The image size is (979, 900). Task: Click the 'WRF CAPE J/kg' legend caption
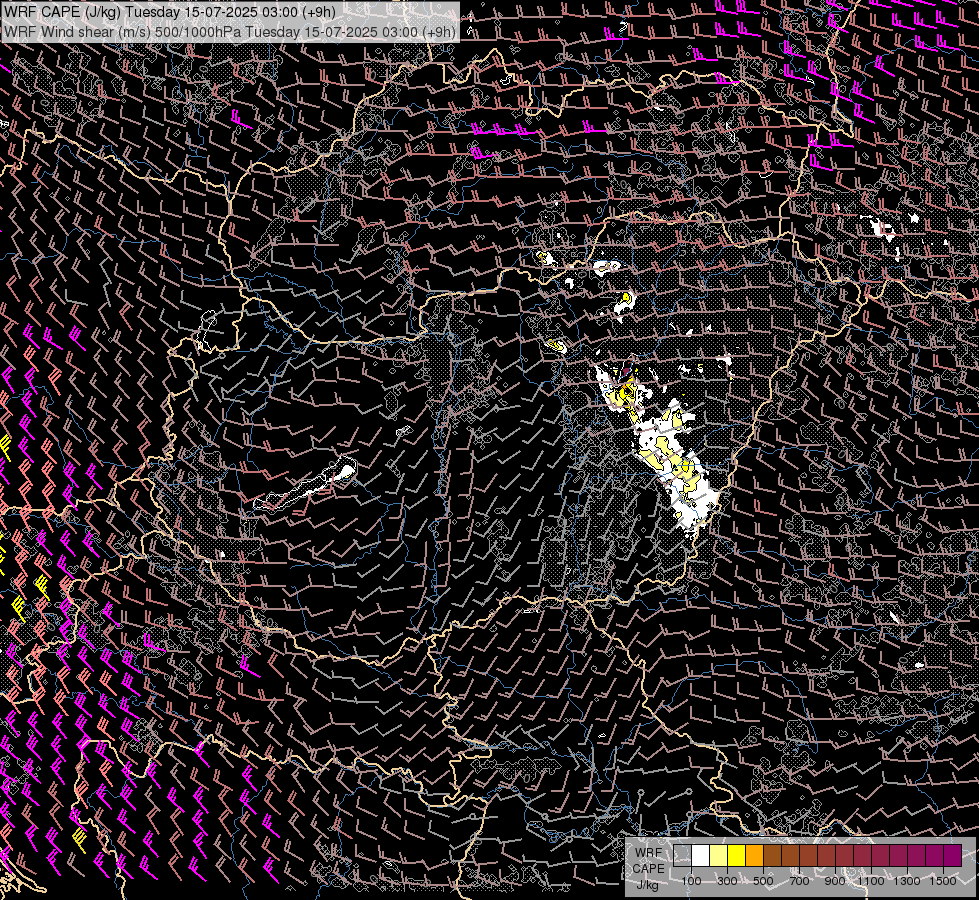(x=649, y=869)
